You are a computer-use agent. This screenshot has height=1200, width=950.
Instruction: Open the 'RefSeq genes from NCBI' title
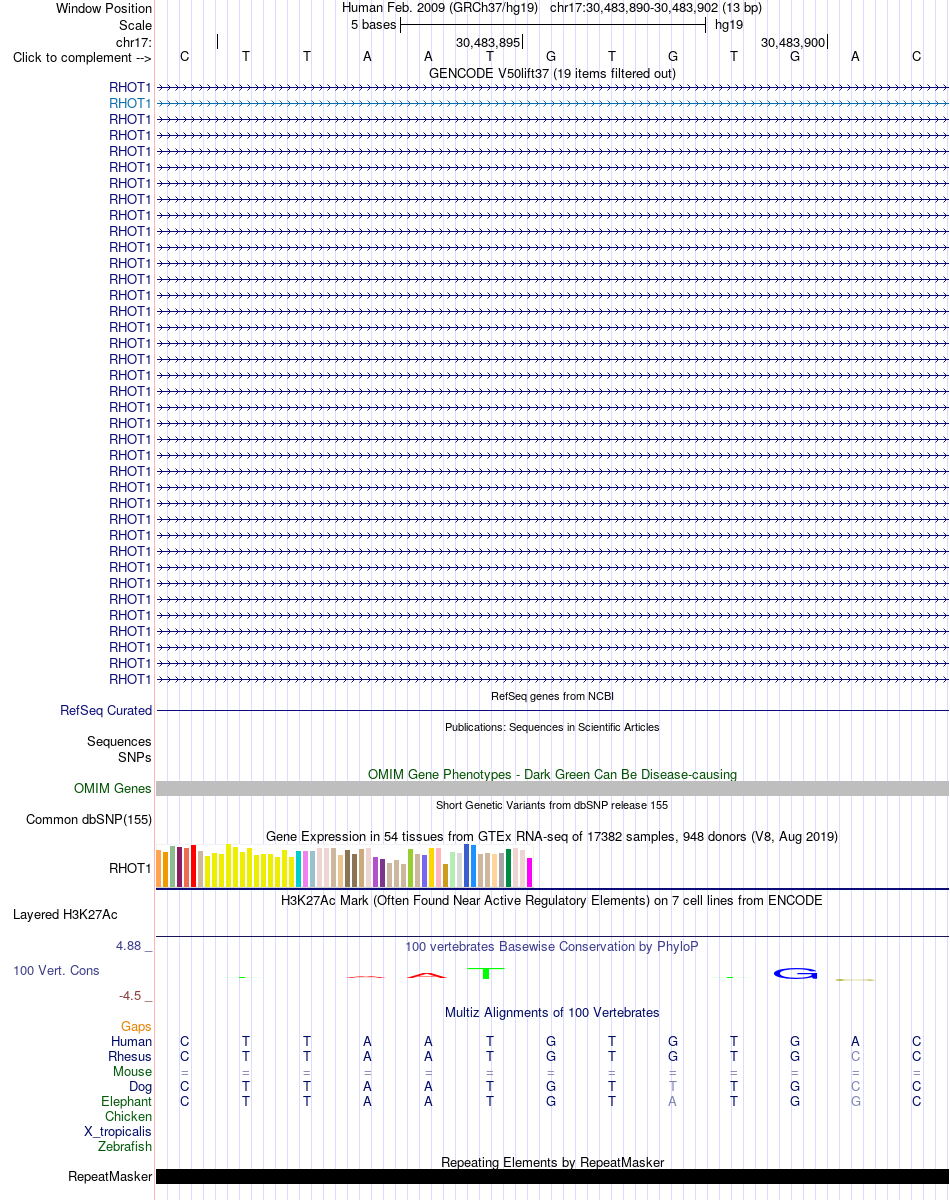(552, 696)
